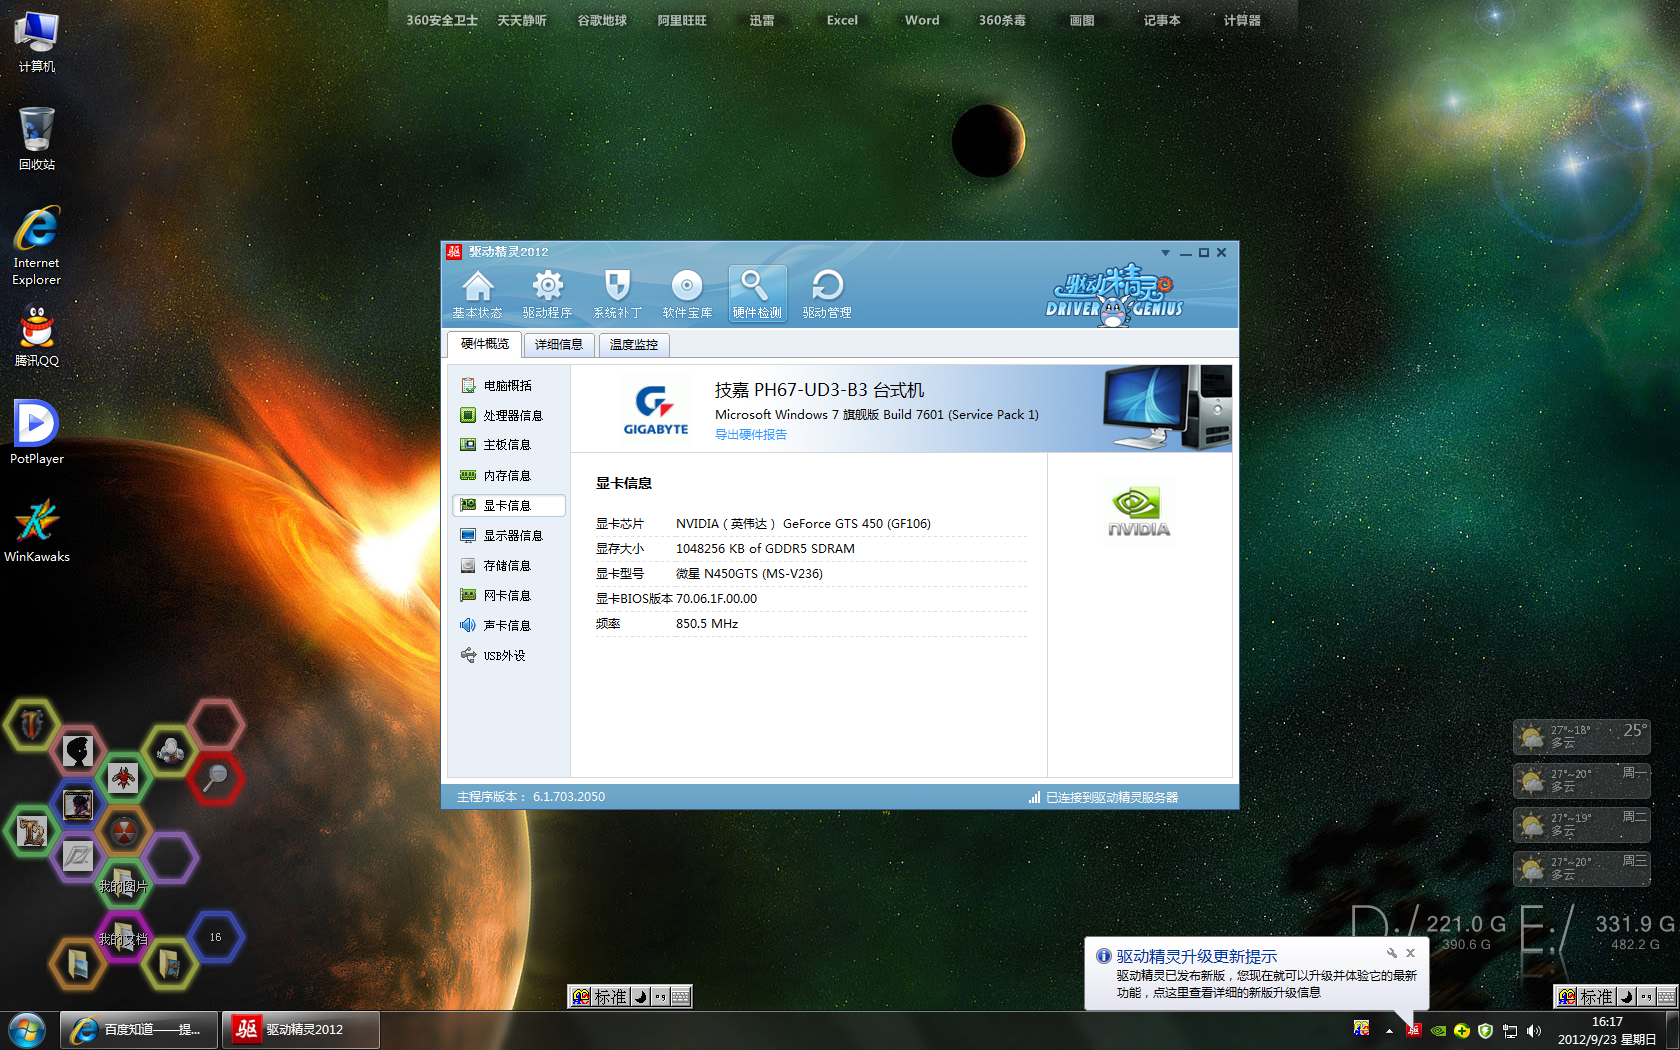Click NVIDIA tray icon

pyautogui.click(x=1438, y=1031)
